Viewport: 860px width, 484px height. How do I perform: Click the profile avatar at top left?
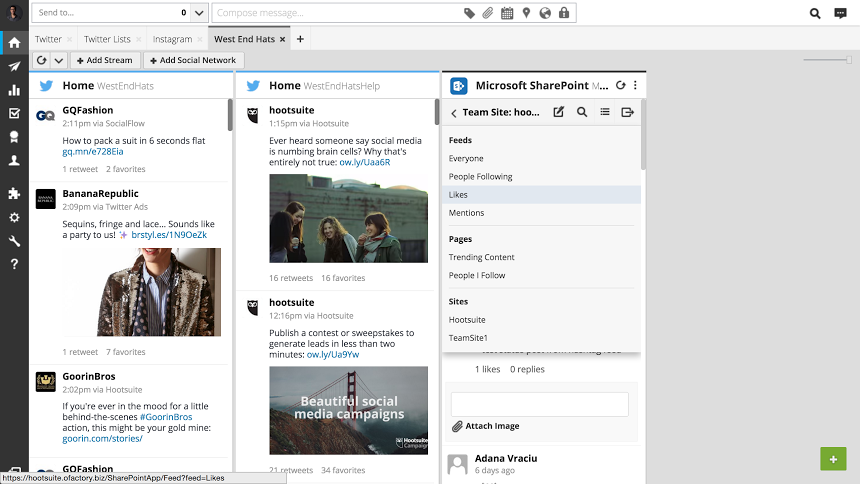coord(14,12)
